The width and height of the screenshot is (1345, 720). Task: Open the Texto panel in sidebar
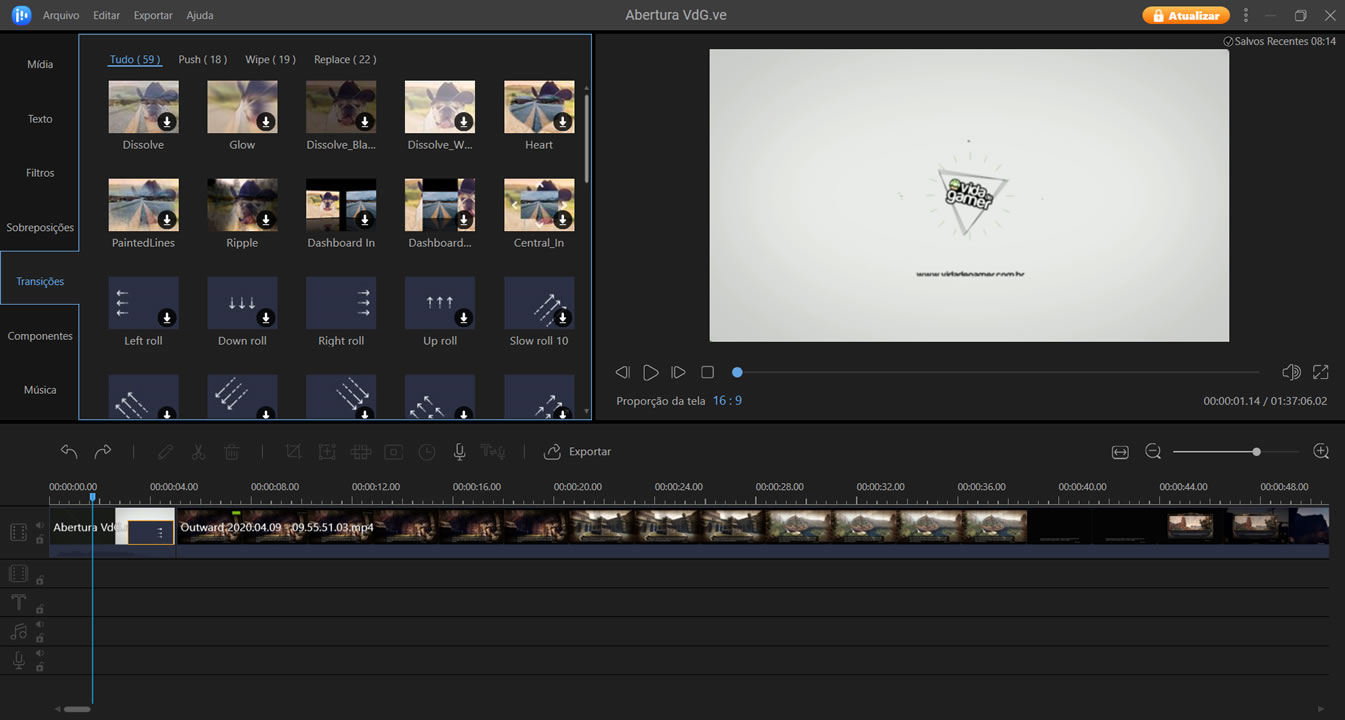point(40,119)
